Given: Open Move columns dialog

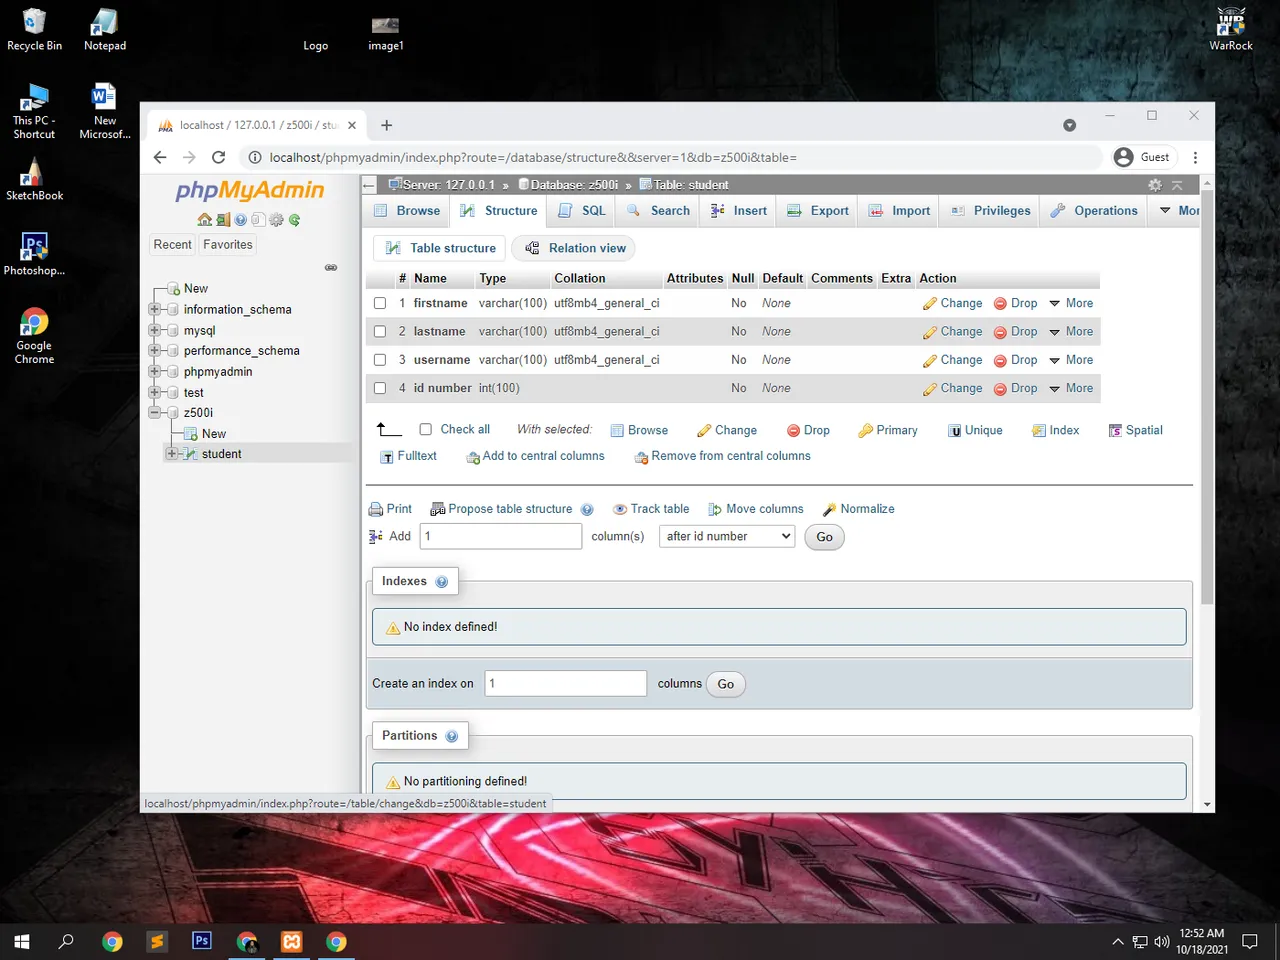Looking at the screenshot, I should click(x=755, y=509).
